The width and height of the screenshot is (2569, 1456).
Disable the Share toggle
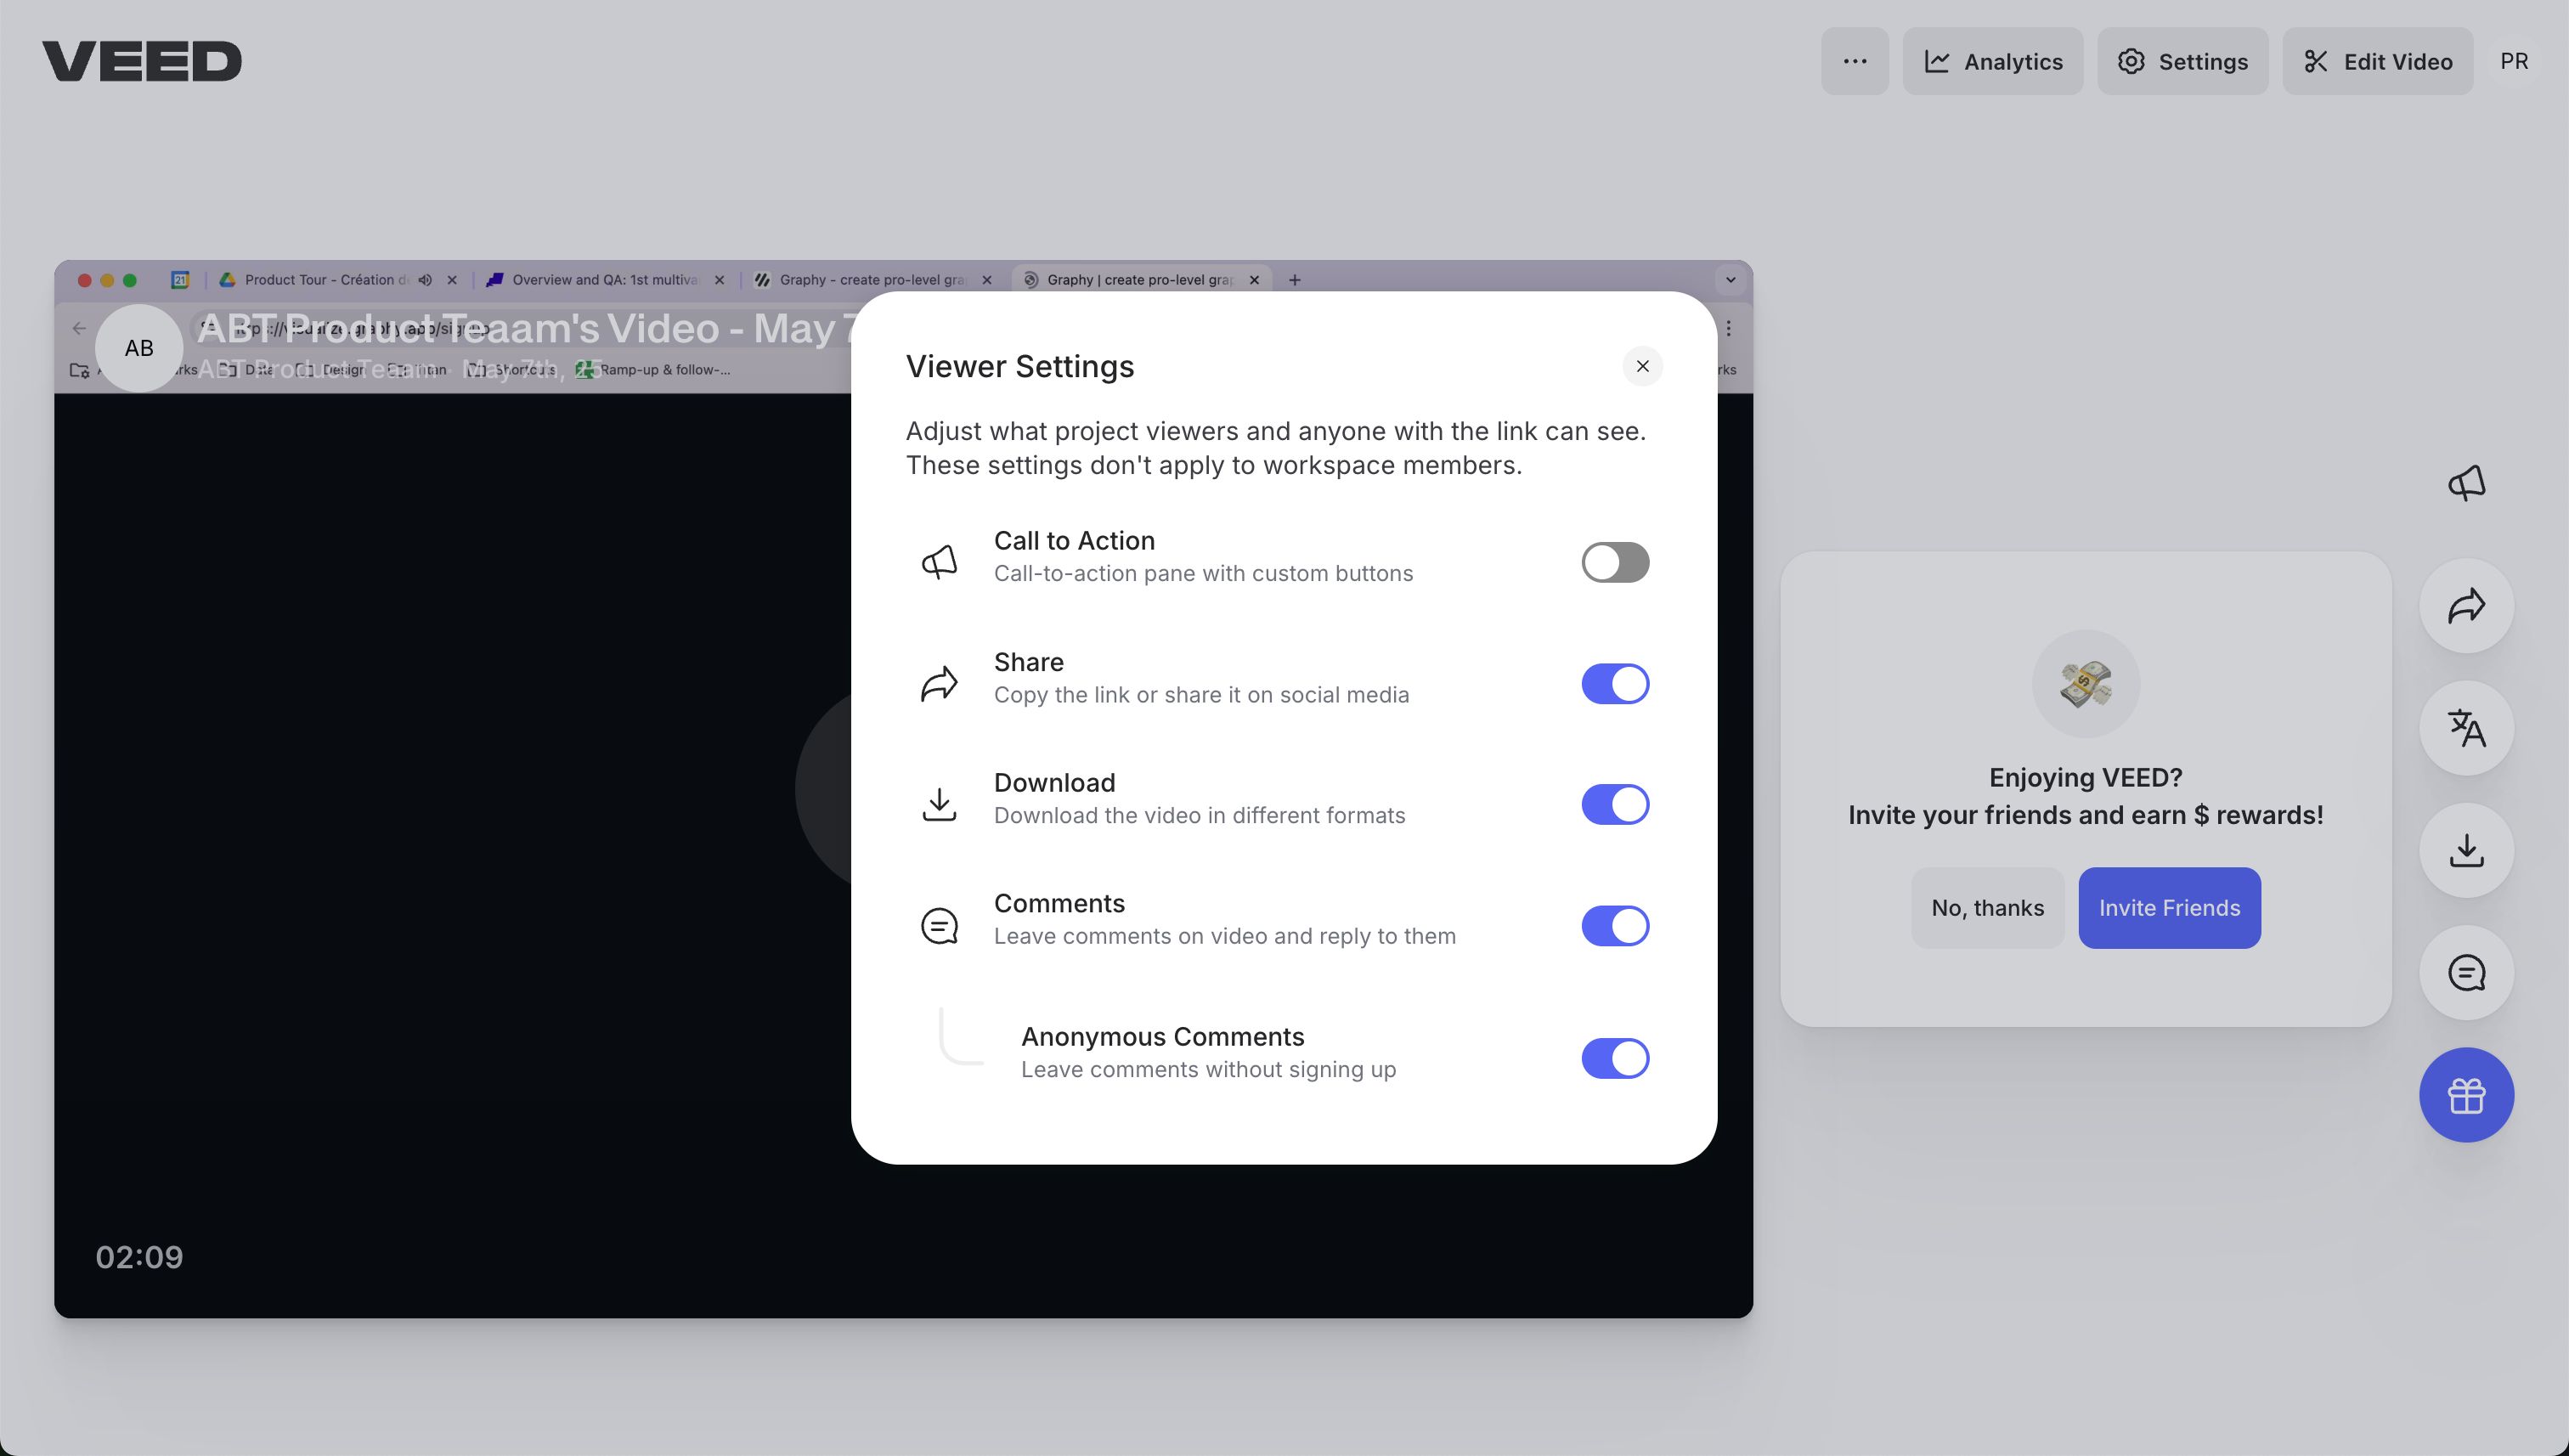(1614, 684)
